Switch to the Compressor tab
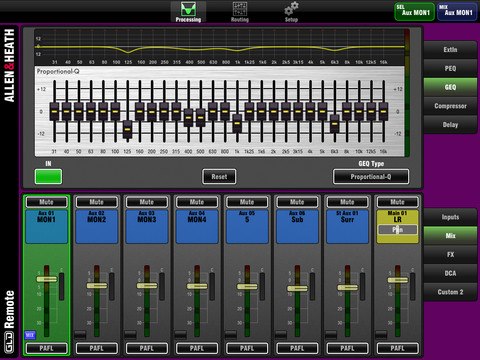The image size is (480, 360). [x=450, y=106]
